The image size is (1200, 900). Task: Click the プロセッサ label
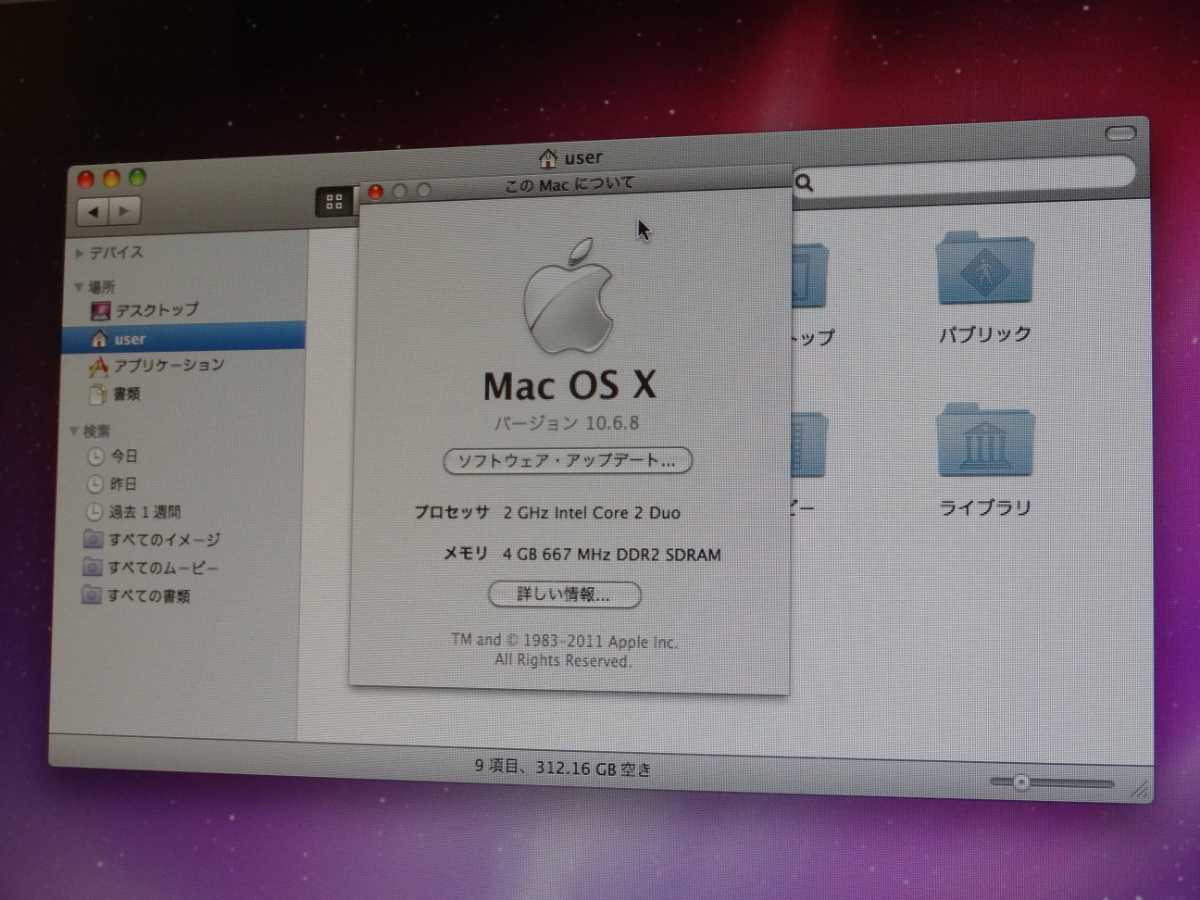point(452,513)
